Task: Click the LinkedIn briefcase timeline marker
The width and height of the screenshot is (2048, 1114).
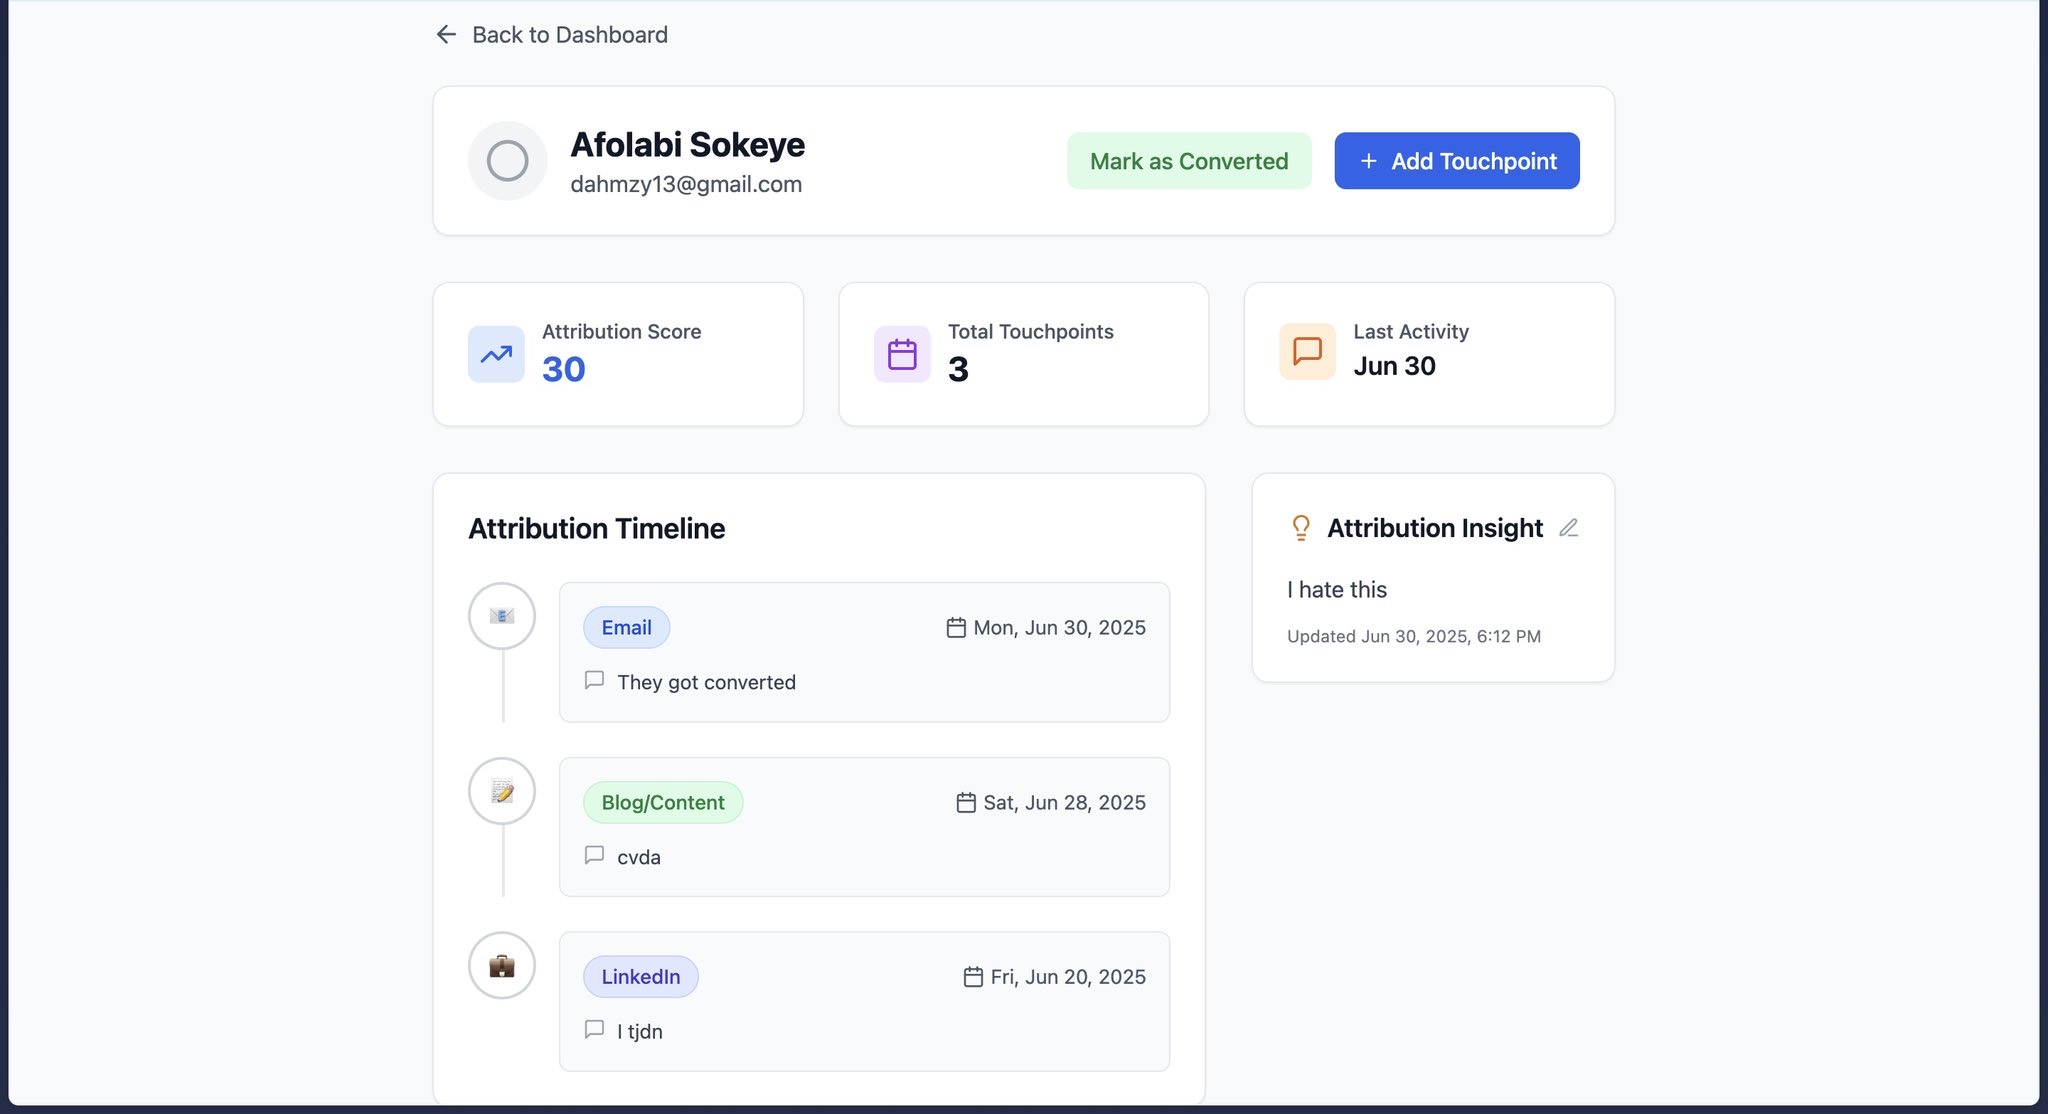Action: (x=502, y=965)
